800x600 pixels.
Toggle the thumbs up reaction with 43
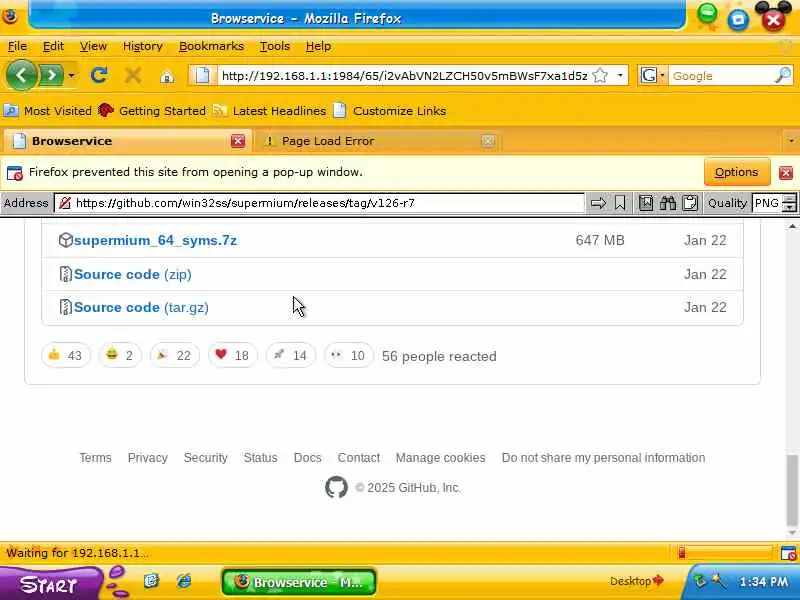(66, 355)
